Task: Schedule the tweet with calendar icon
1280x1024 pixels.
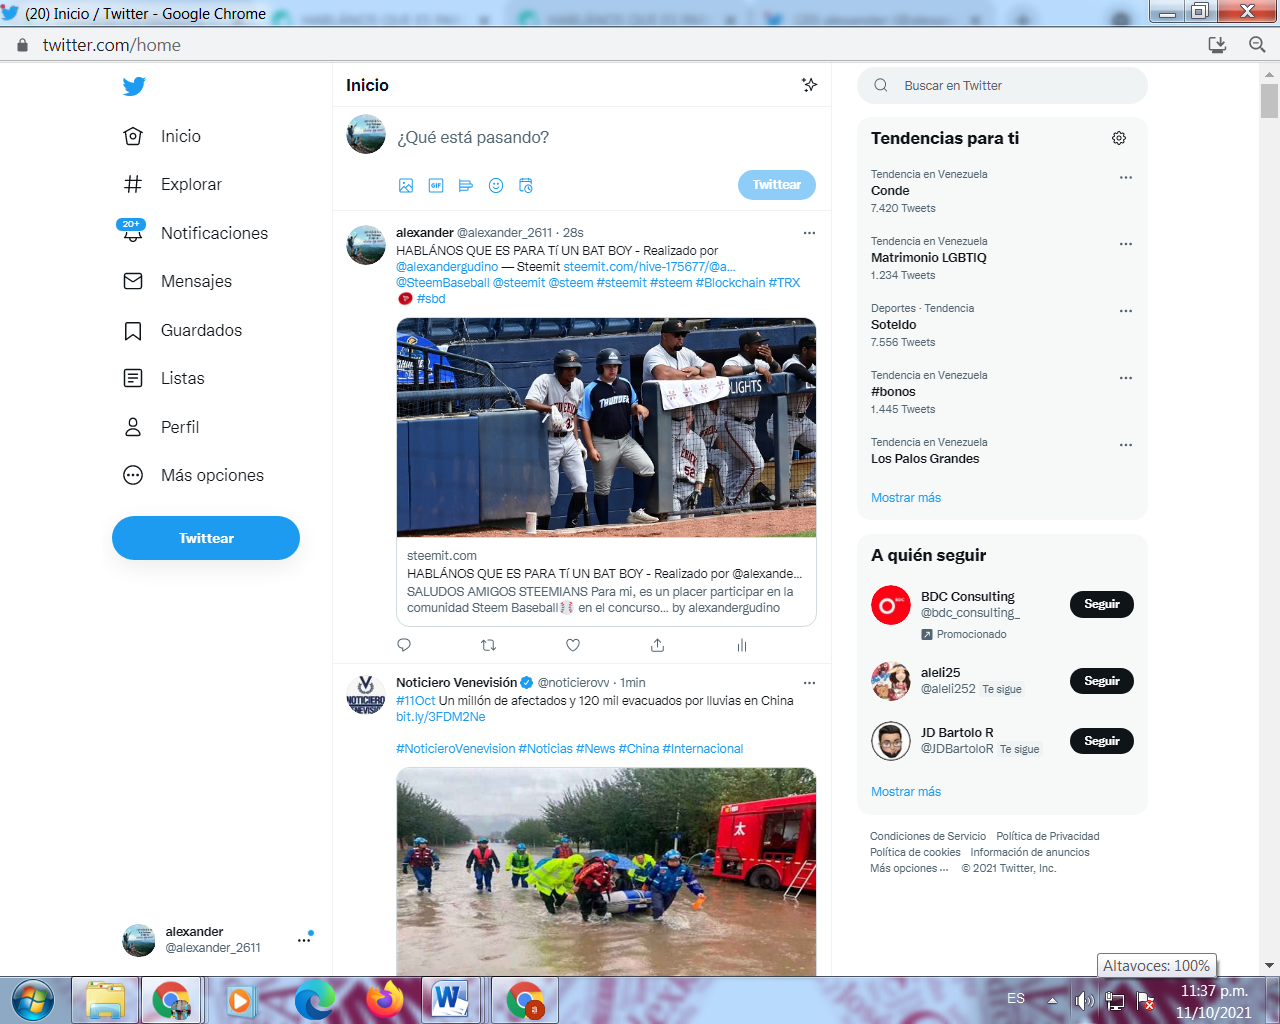Action: 526,185
